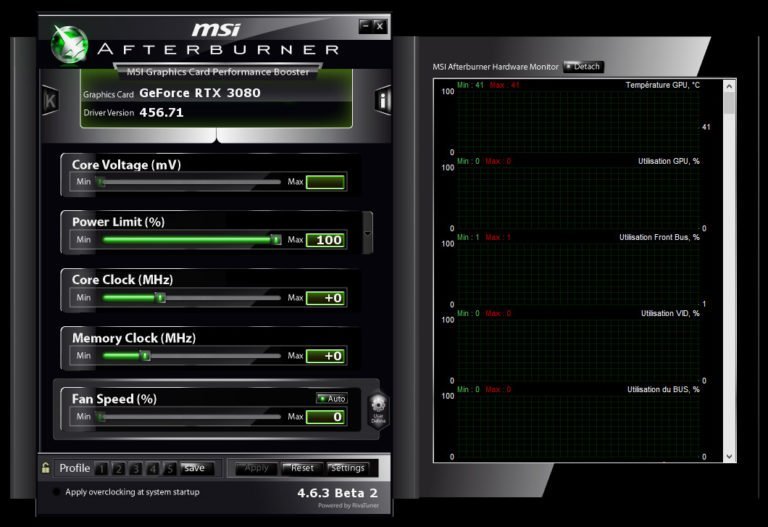Click the GeForce RTX 3080 card name
Viewport: 768px width, 527px height.
(x=200, y=93)
